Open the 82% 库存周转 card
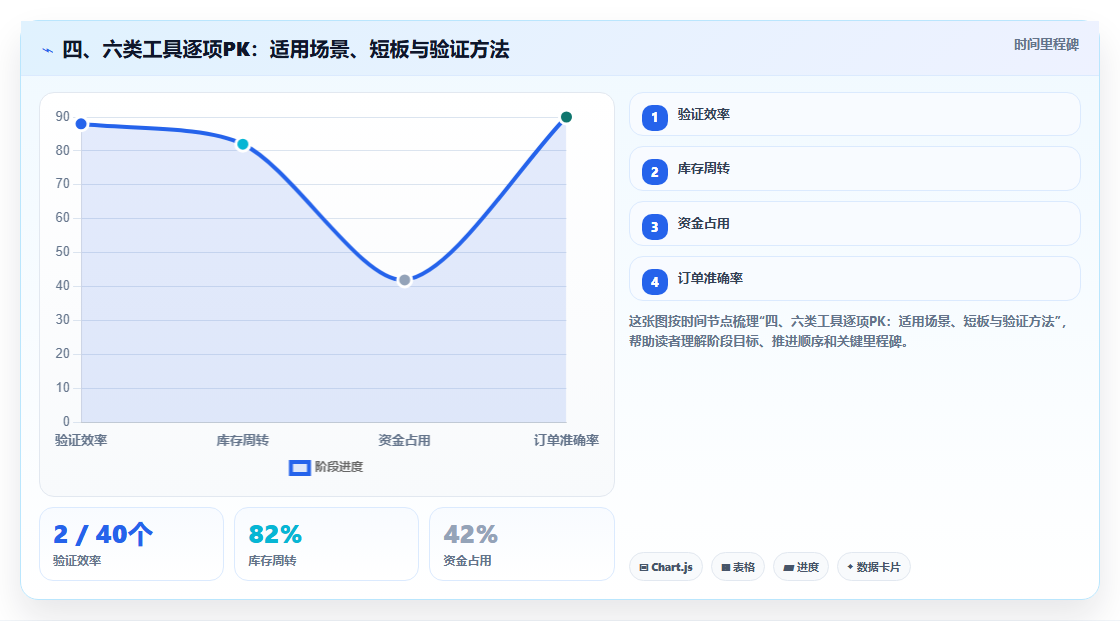Image resolution: width=1120 pixels, height=621 pixels. (326, 544)
